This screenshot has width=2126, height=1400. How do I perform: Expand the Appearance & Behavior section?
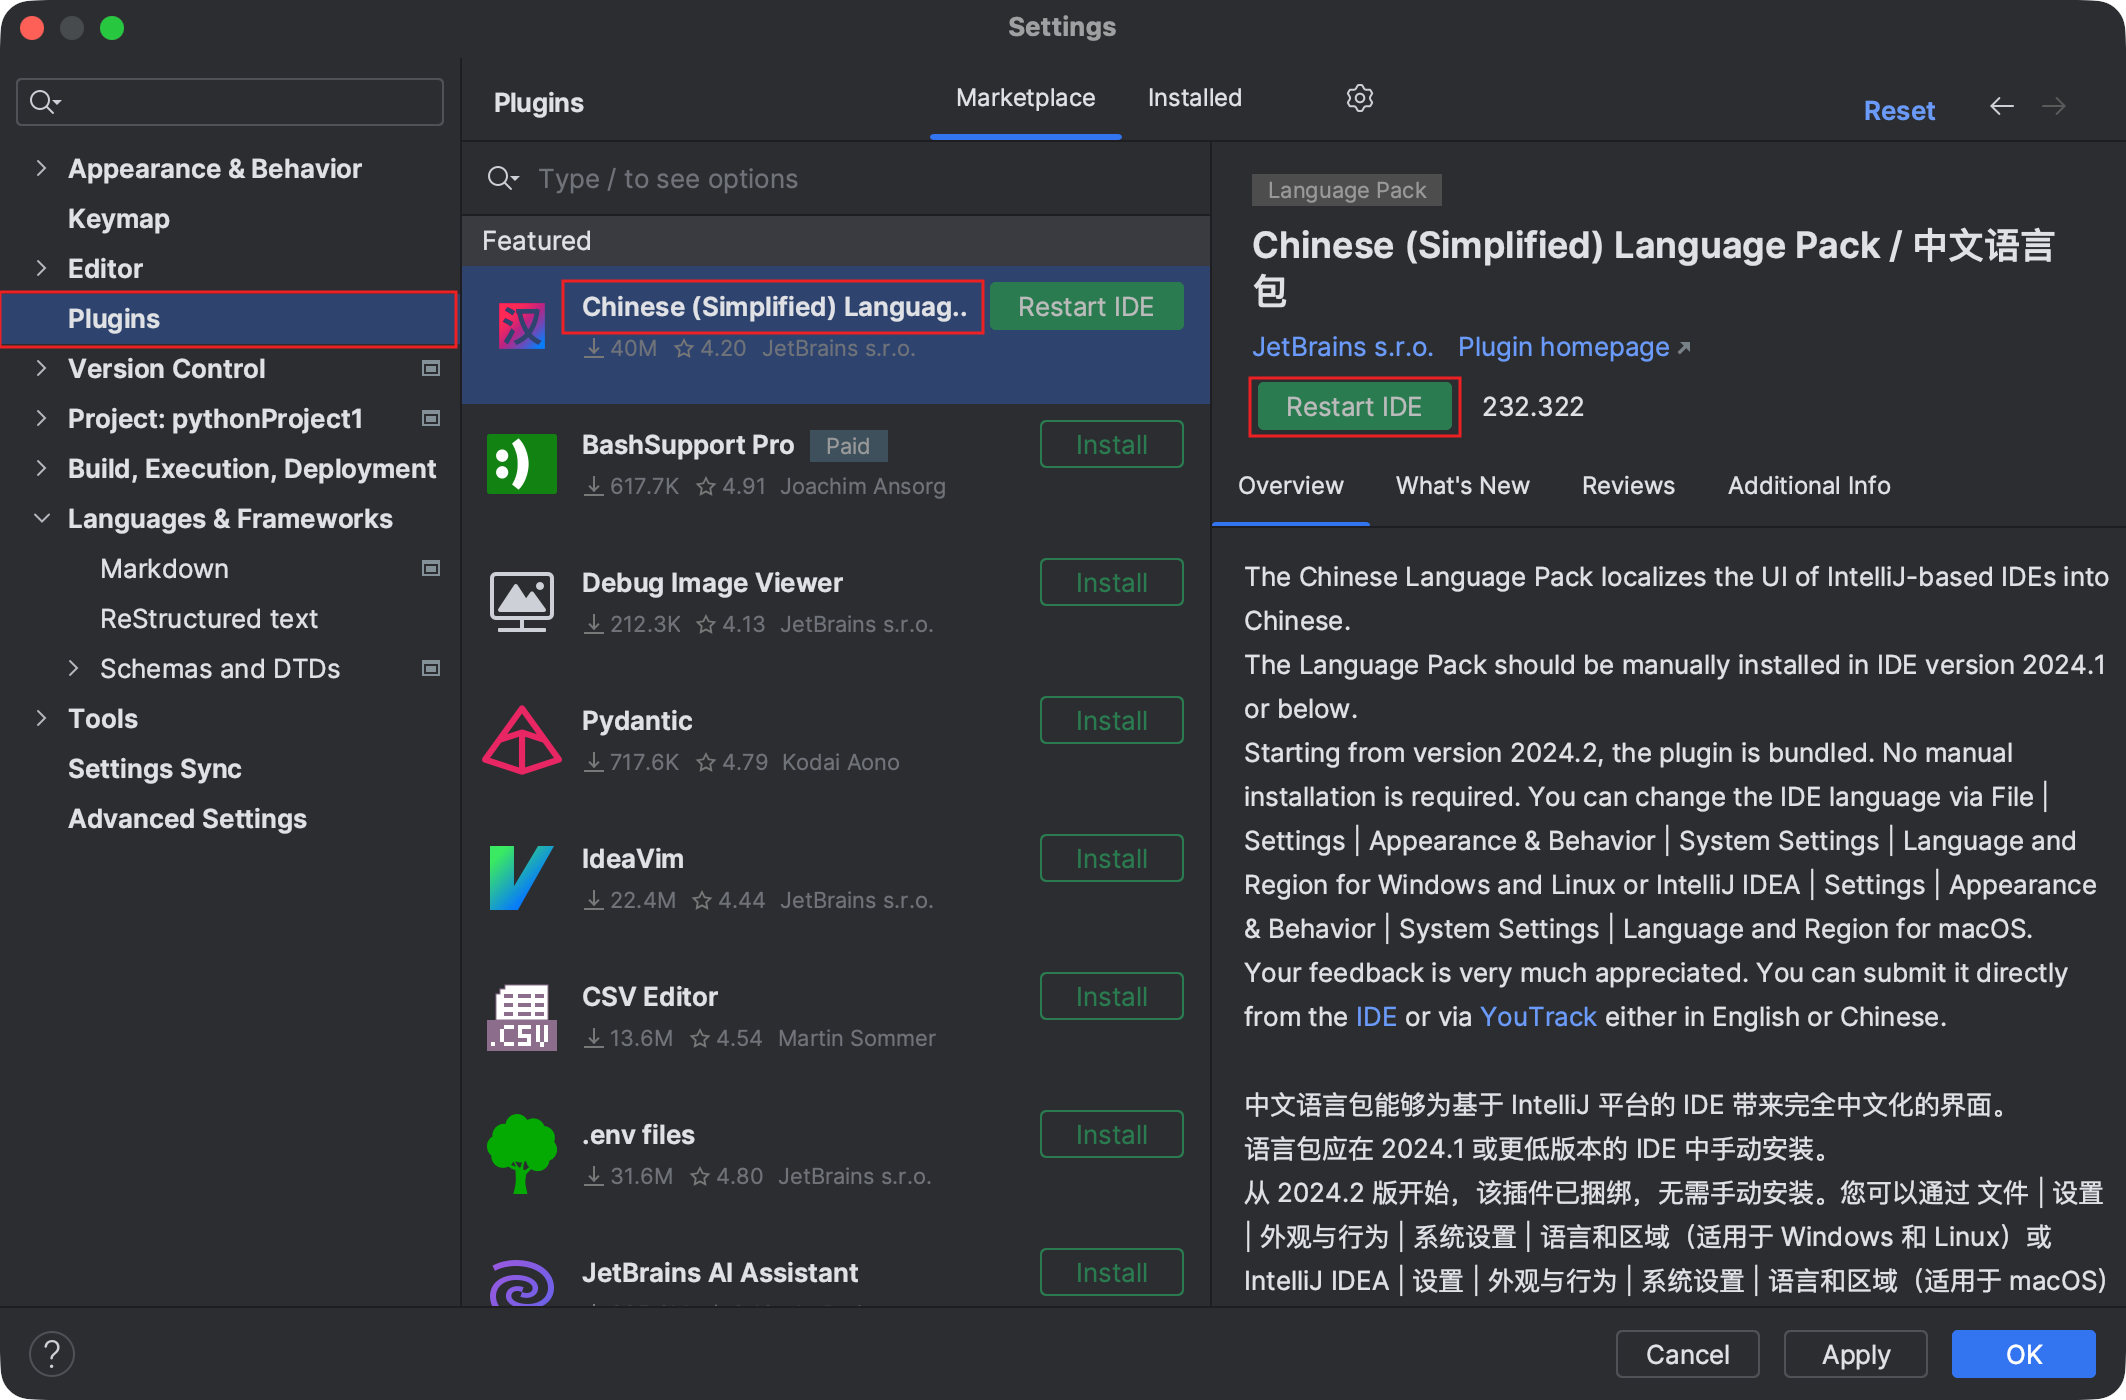[41, 168]
